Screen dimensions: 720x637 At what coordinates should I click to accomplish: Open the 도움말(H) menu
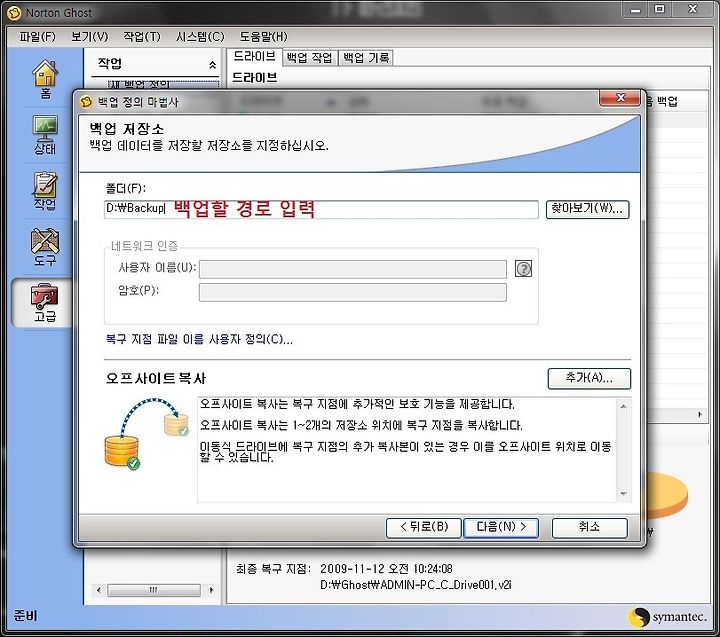point(264,37)
